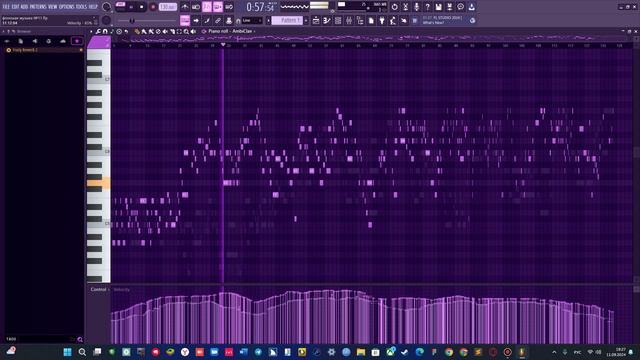Click the playhead marker on the timeline
This screenshot has height=360, width=640.
click(x=223, y=44)
